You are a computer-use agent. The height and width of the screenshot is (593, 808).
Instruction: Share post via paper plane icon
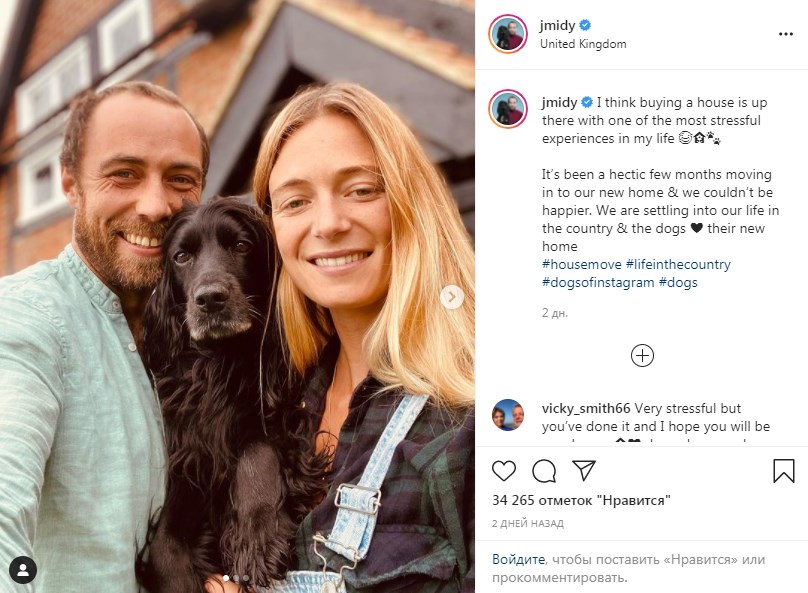[584, 470]
